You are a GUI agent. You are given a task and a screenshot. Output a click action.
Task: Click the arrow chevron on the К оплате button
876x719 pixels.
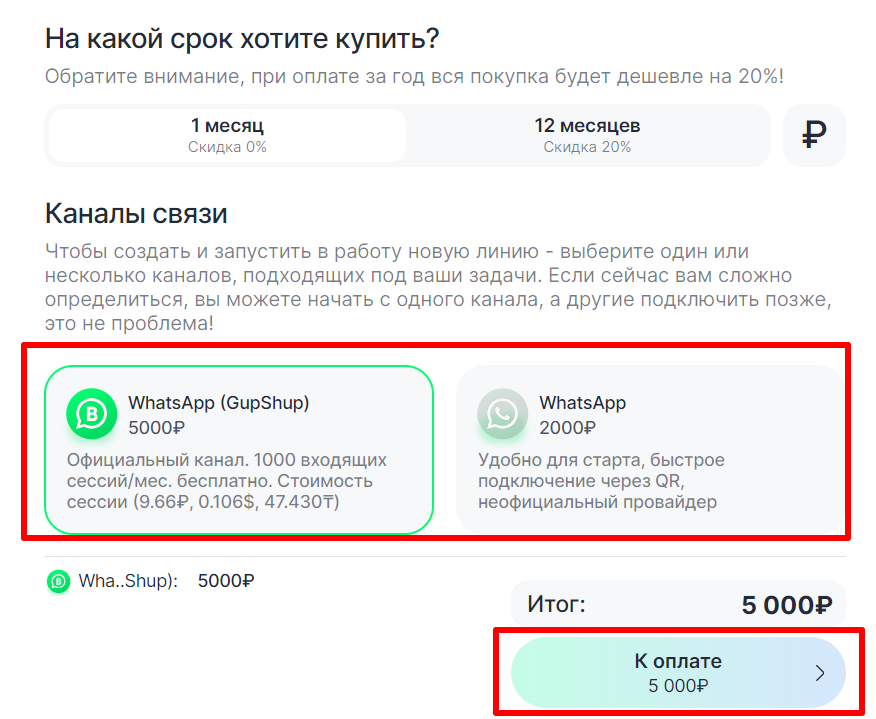(820, 673)
